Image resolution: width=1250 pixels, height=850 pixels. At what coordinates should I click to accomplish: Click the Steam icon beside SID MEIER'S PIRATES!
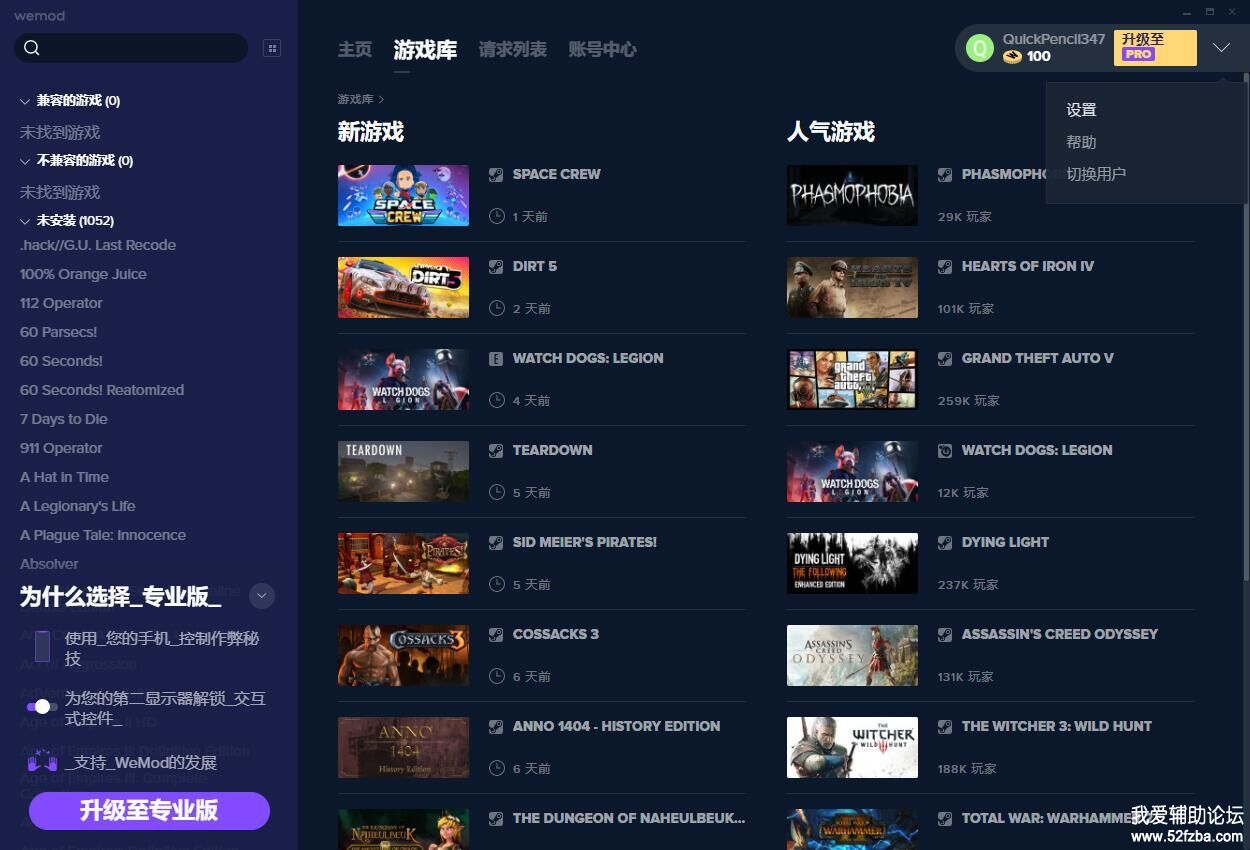click(x=496, y=542)
